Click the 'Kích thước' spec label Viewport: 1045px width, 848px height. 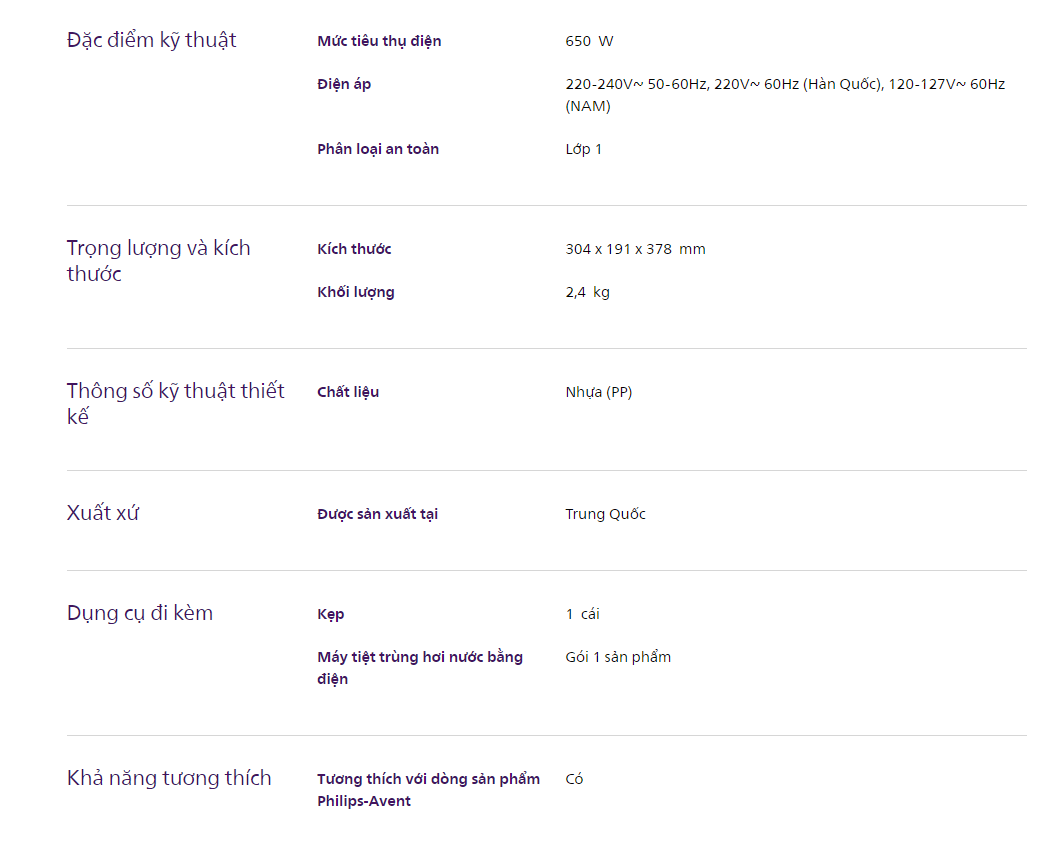[x=354, y=249]
